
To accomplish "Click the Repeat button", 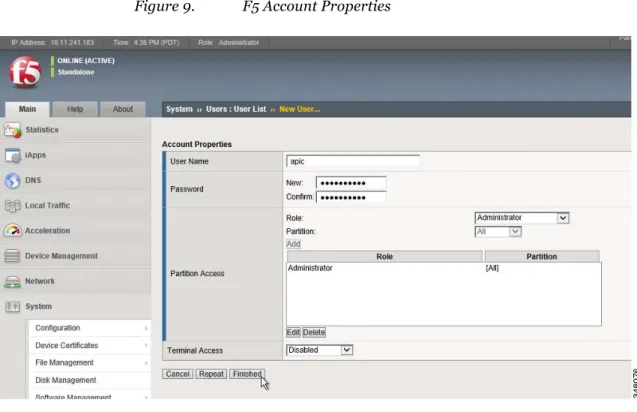I will (211, 374).
